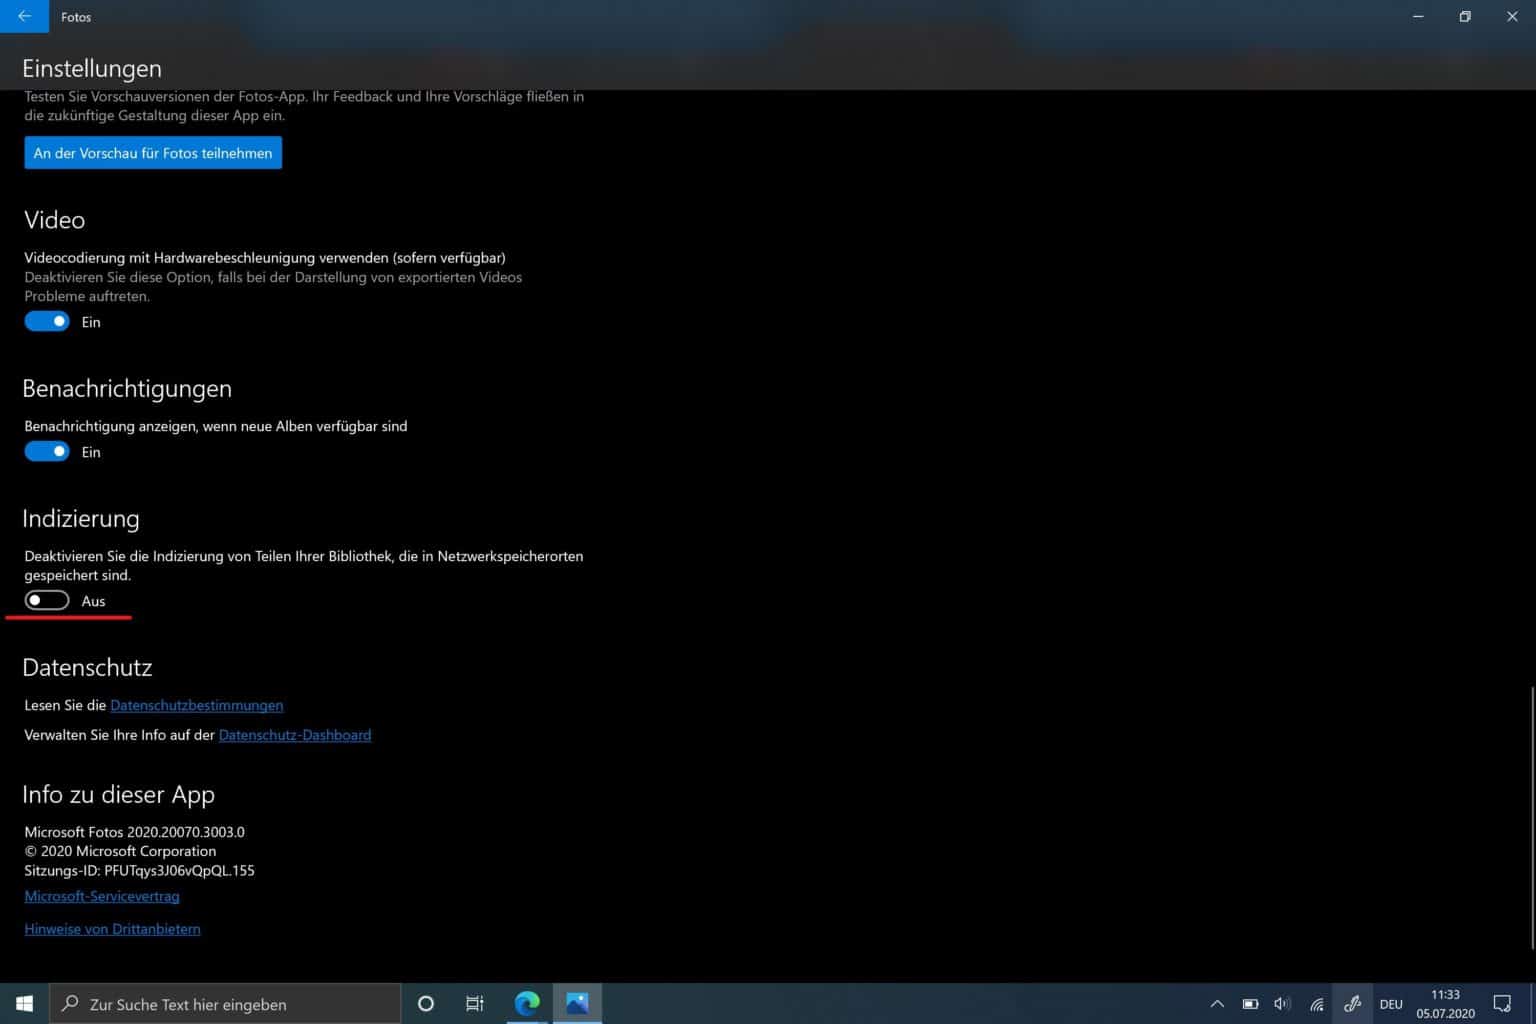Open the Windows Ink Workspace tray icon
1536x1024 pixels.
tap(1352, 1004)
